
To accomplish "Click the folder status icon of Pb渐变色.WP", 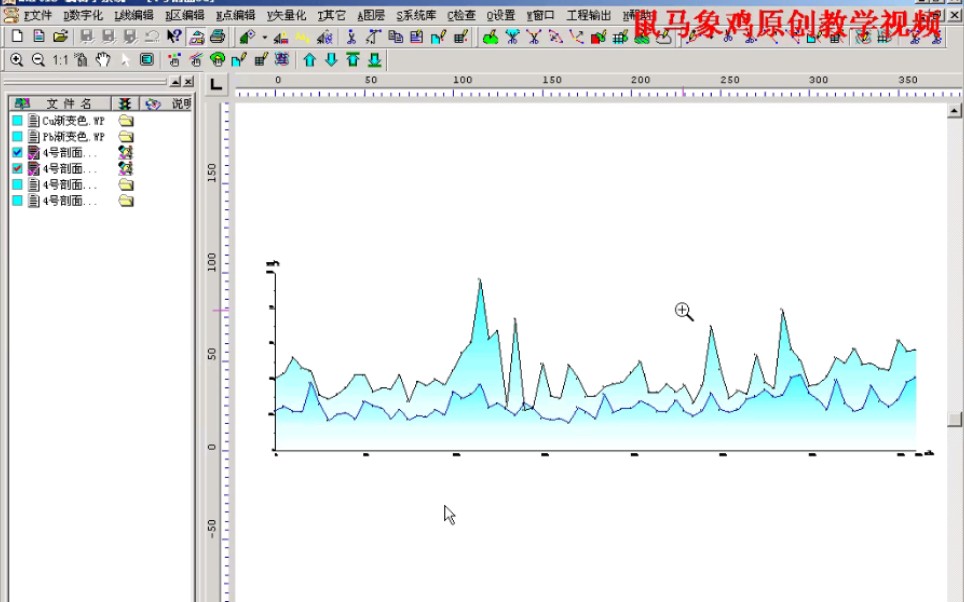I will pyautogui.click(x=126, y=137).
